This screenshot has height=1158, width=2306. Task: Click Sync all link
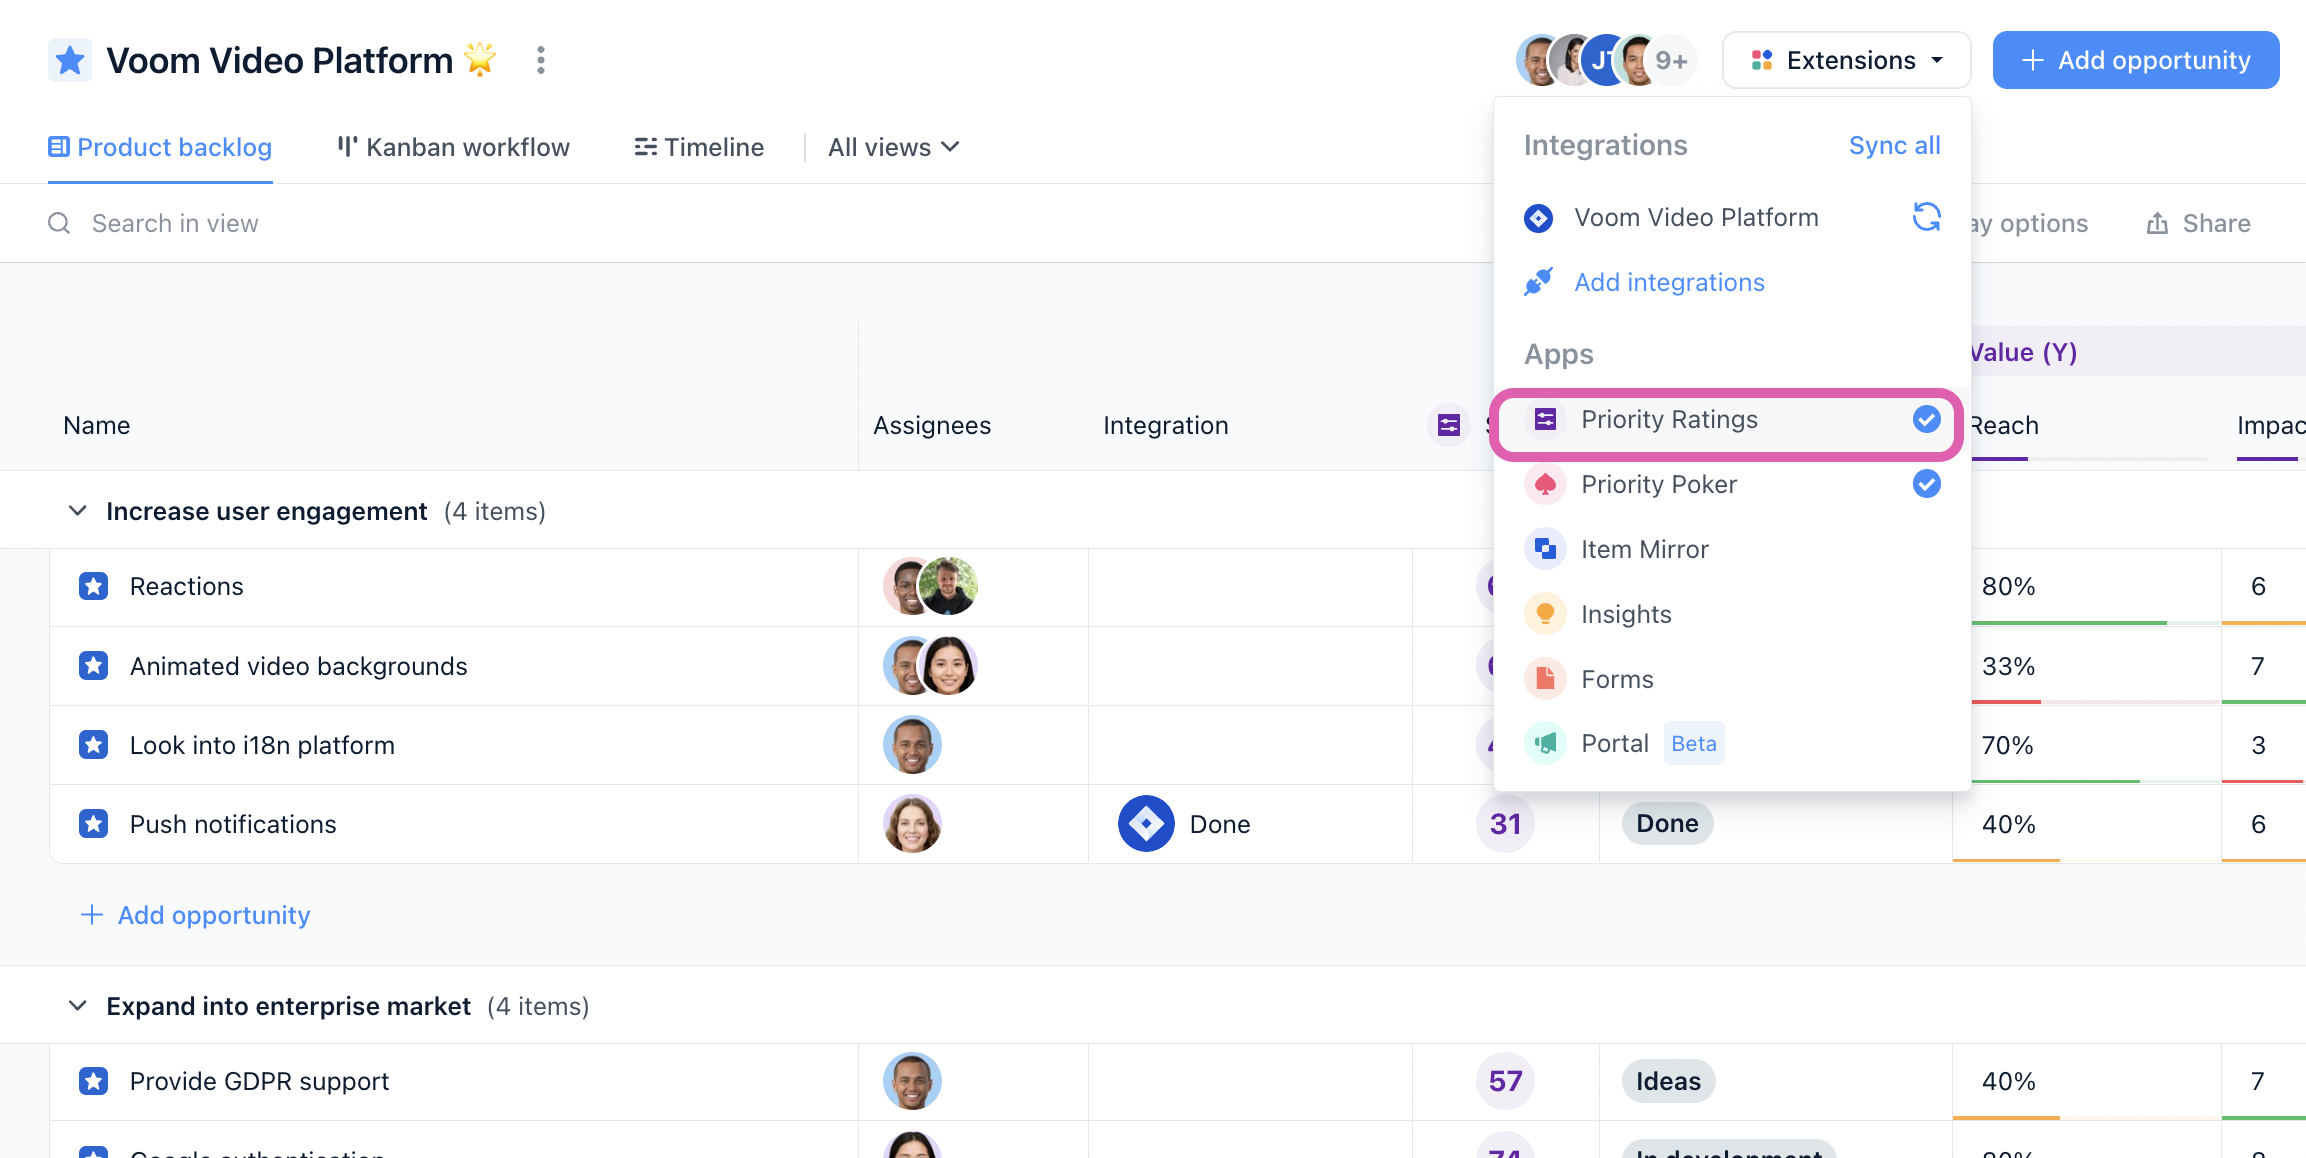click(1895, 146)
